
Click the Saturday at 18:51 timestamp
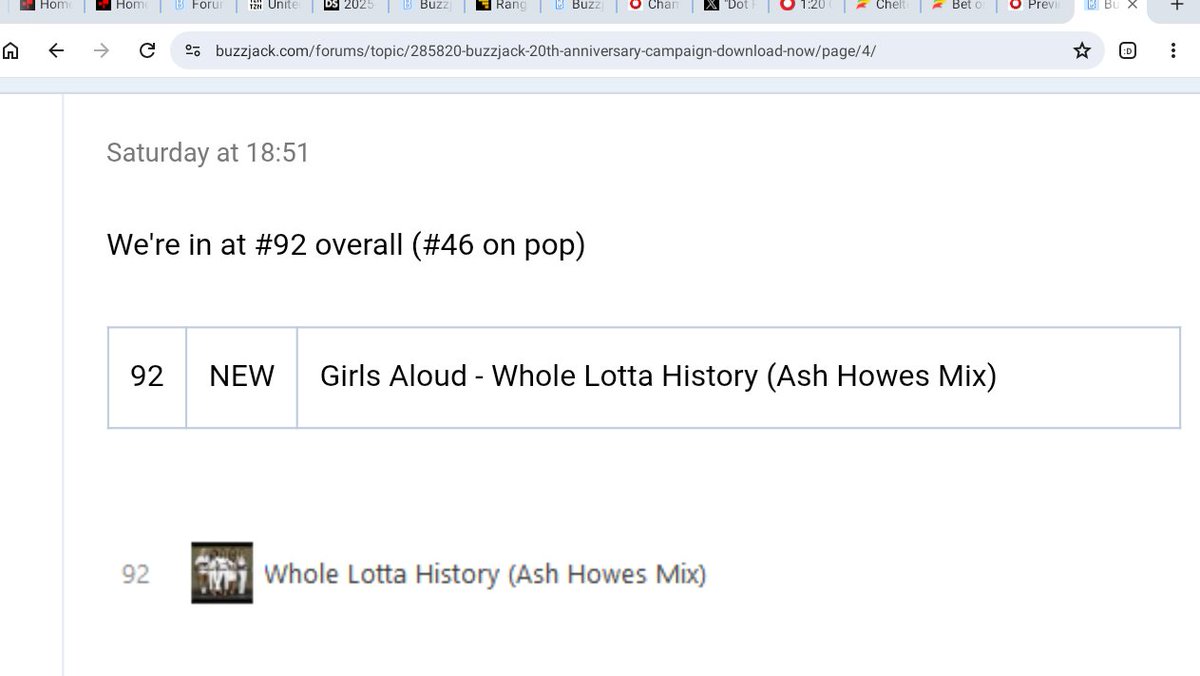tap(208, 152)
